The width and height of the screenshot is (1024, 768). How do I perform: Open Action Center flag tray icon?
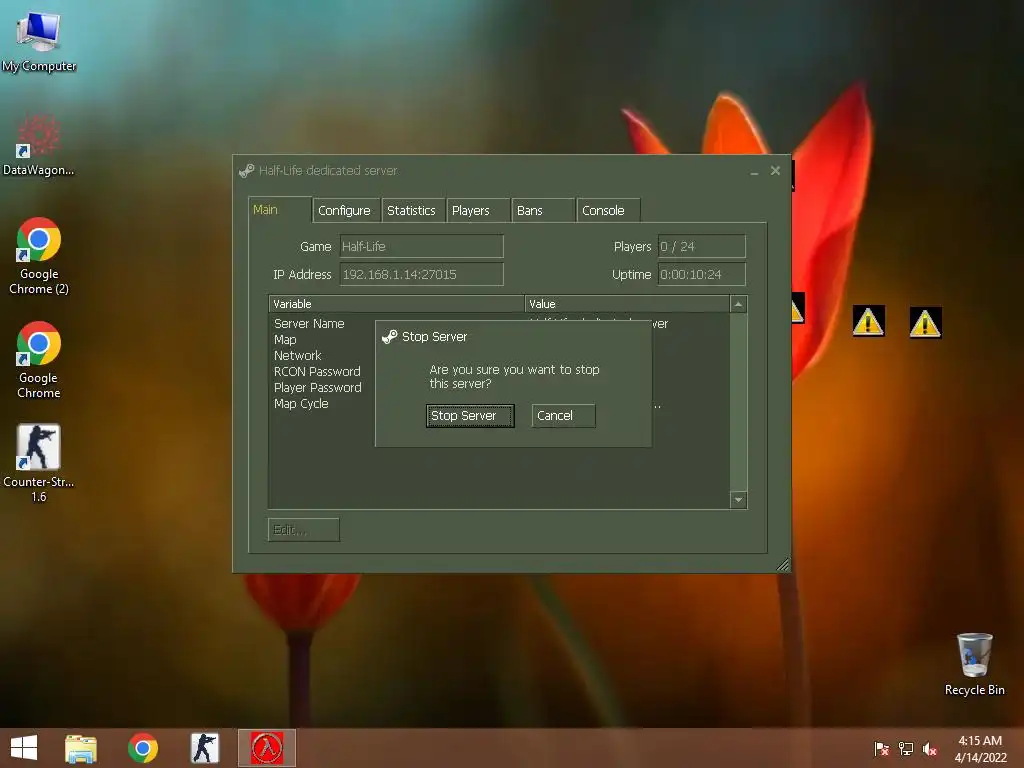(882, 748)
